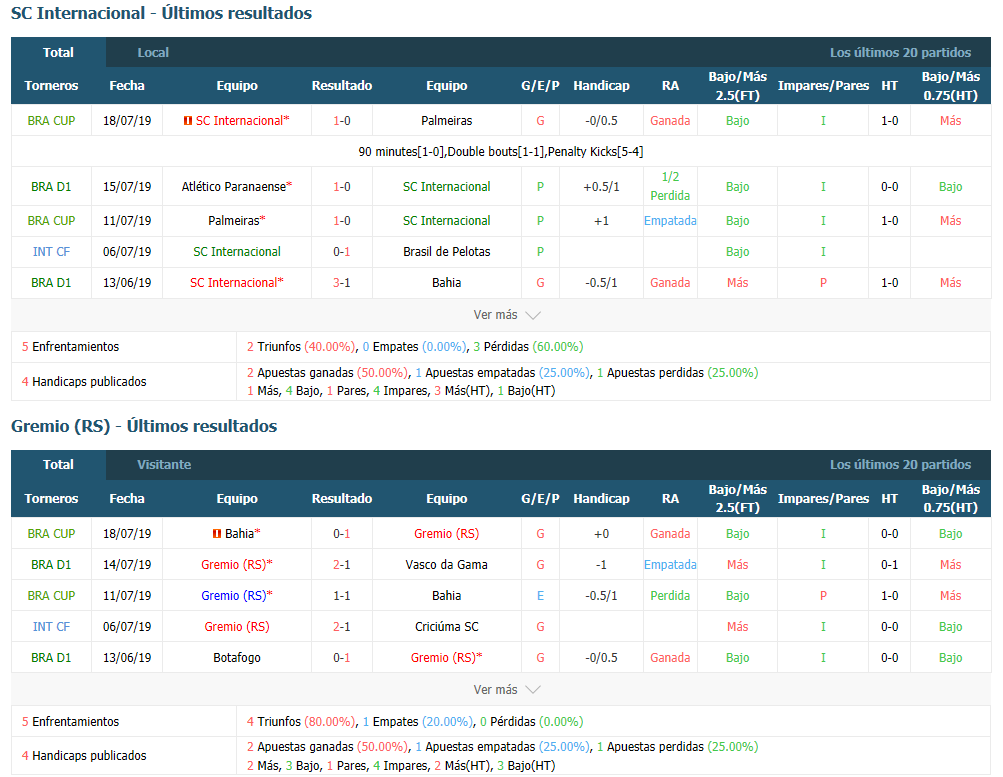Click the red card icon beside SC Internacional
Viewport: 1003px width, 777px height.
coord(187,121)
